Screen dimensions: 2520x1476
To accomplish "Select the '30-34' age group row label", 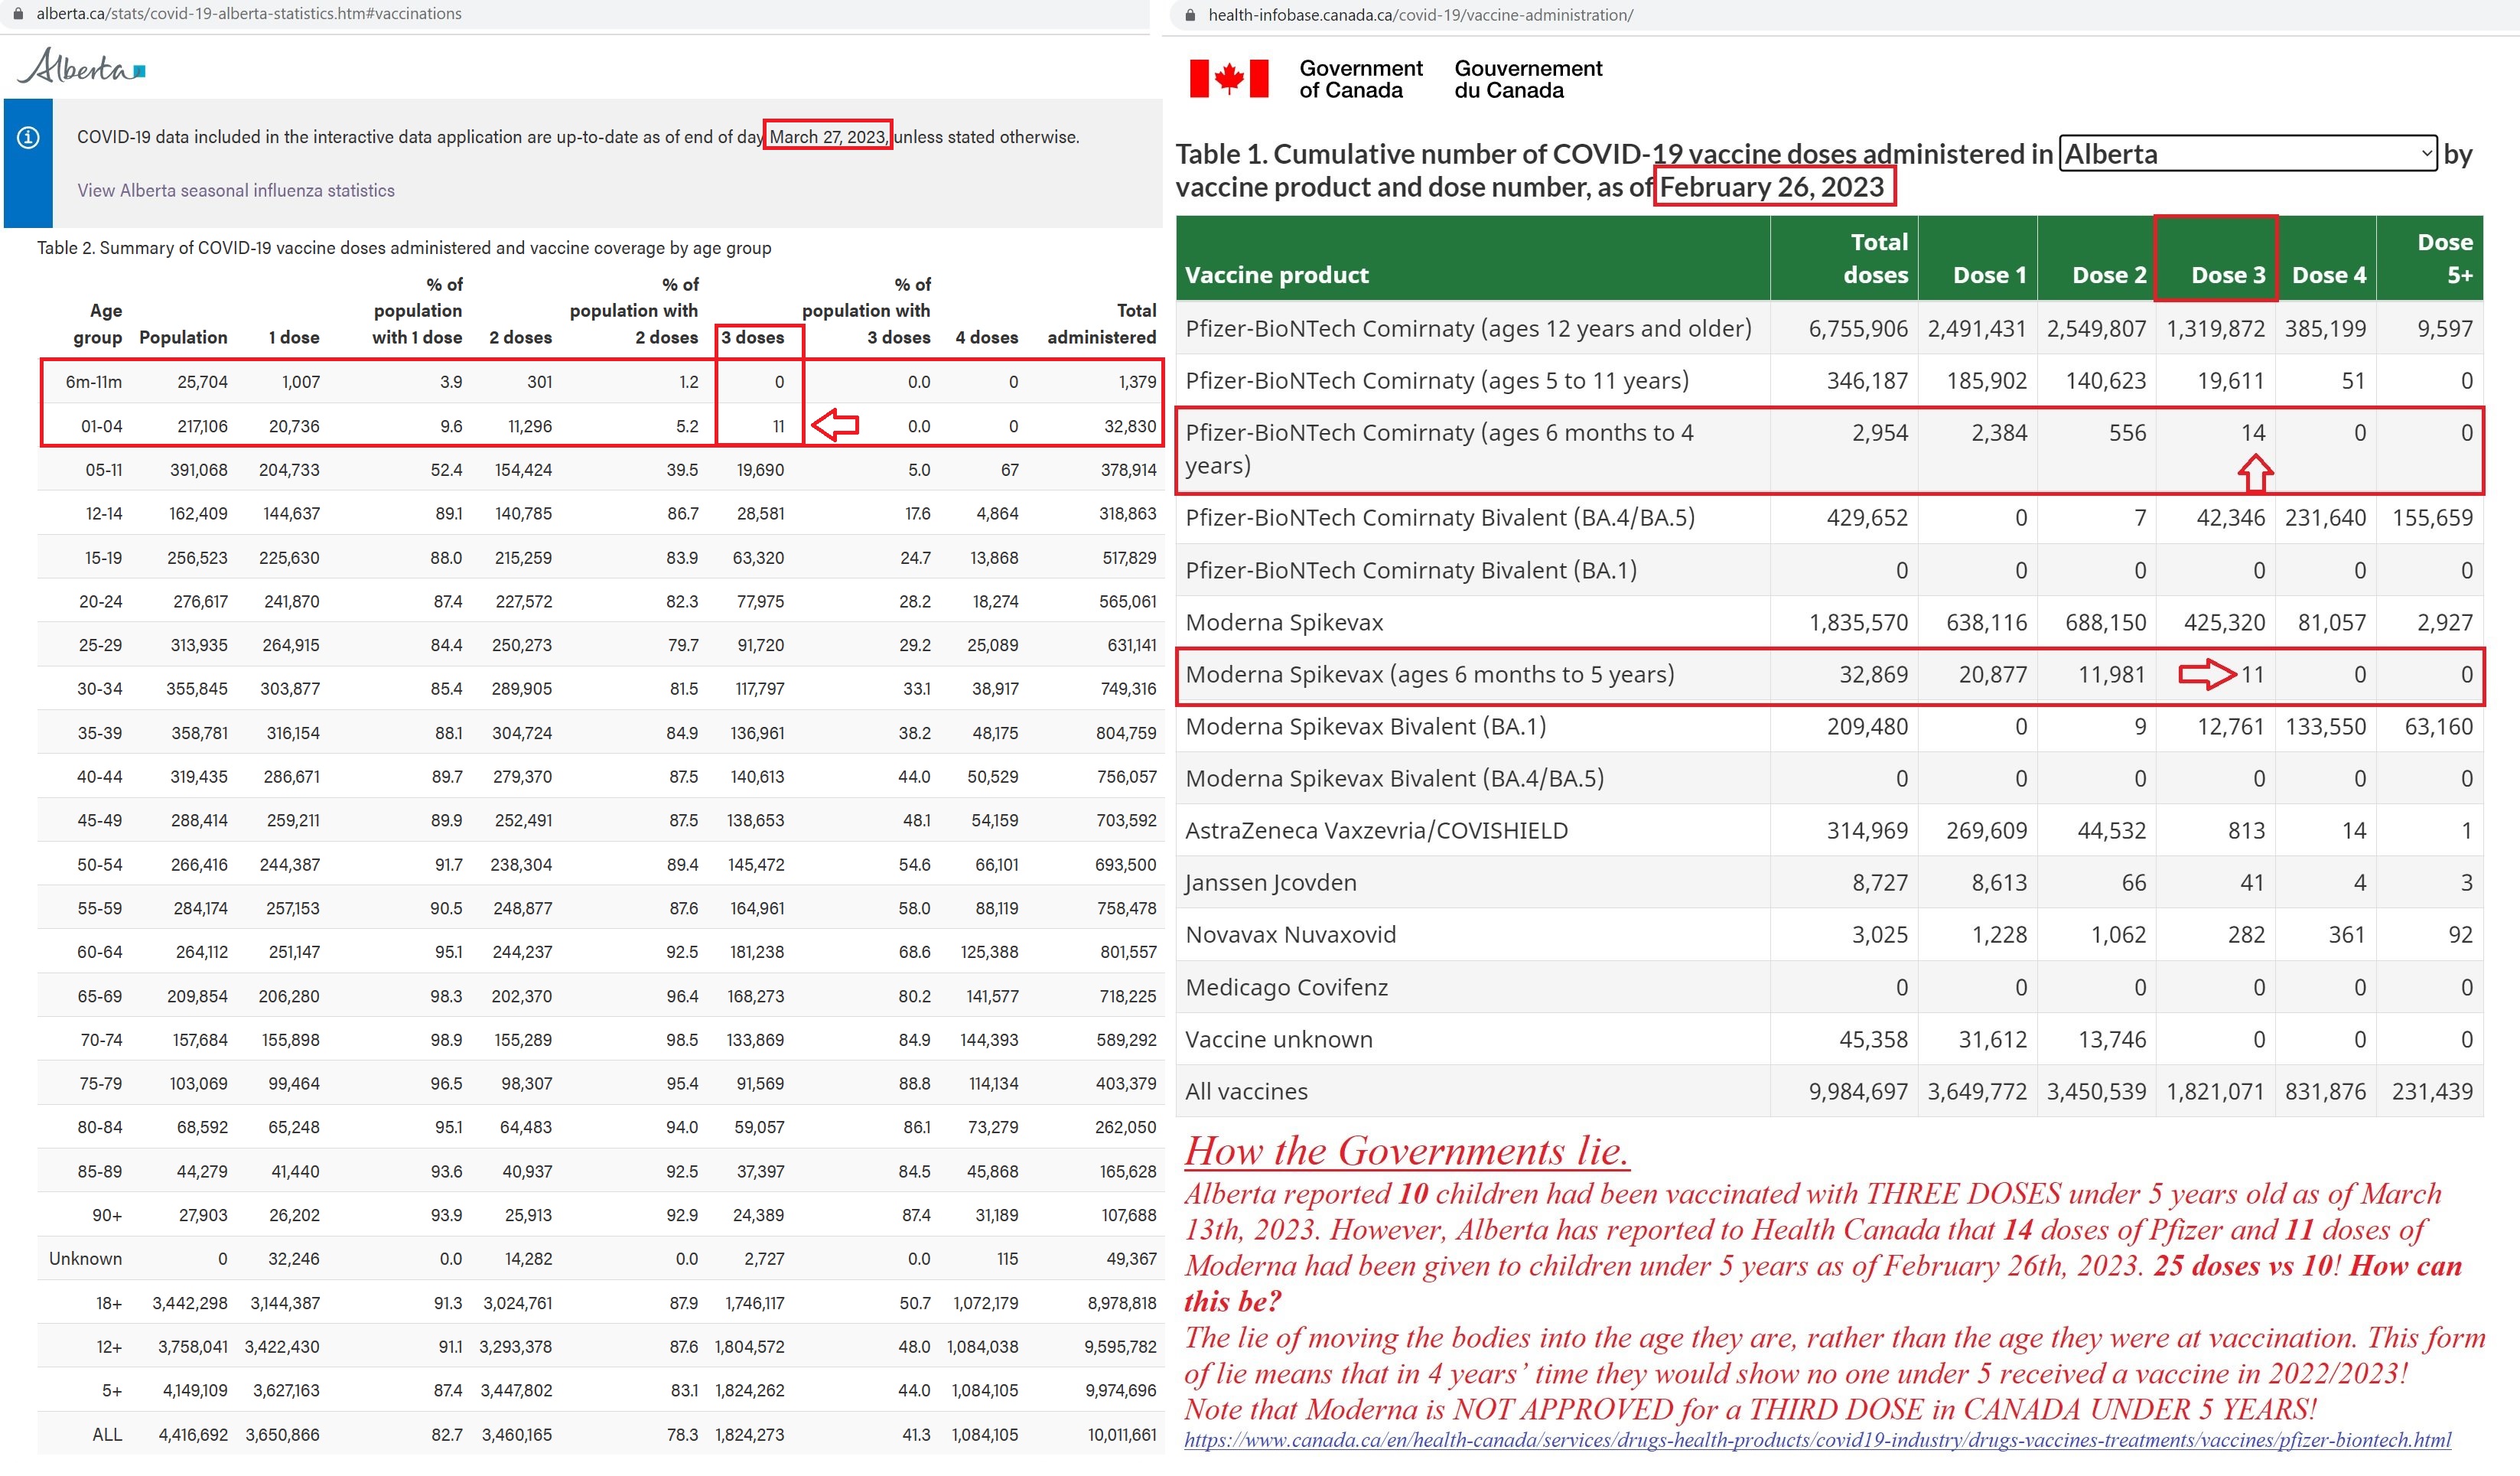I will click(100, 689).
